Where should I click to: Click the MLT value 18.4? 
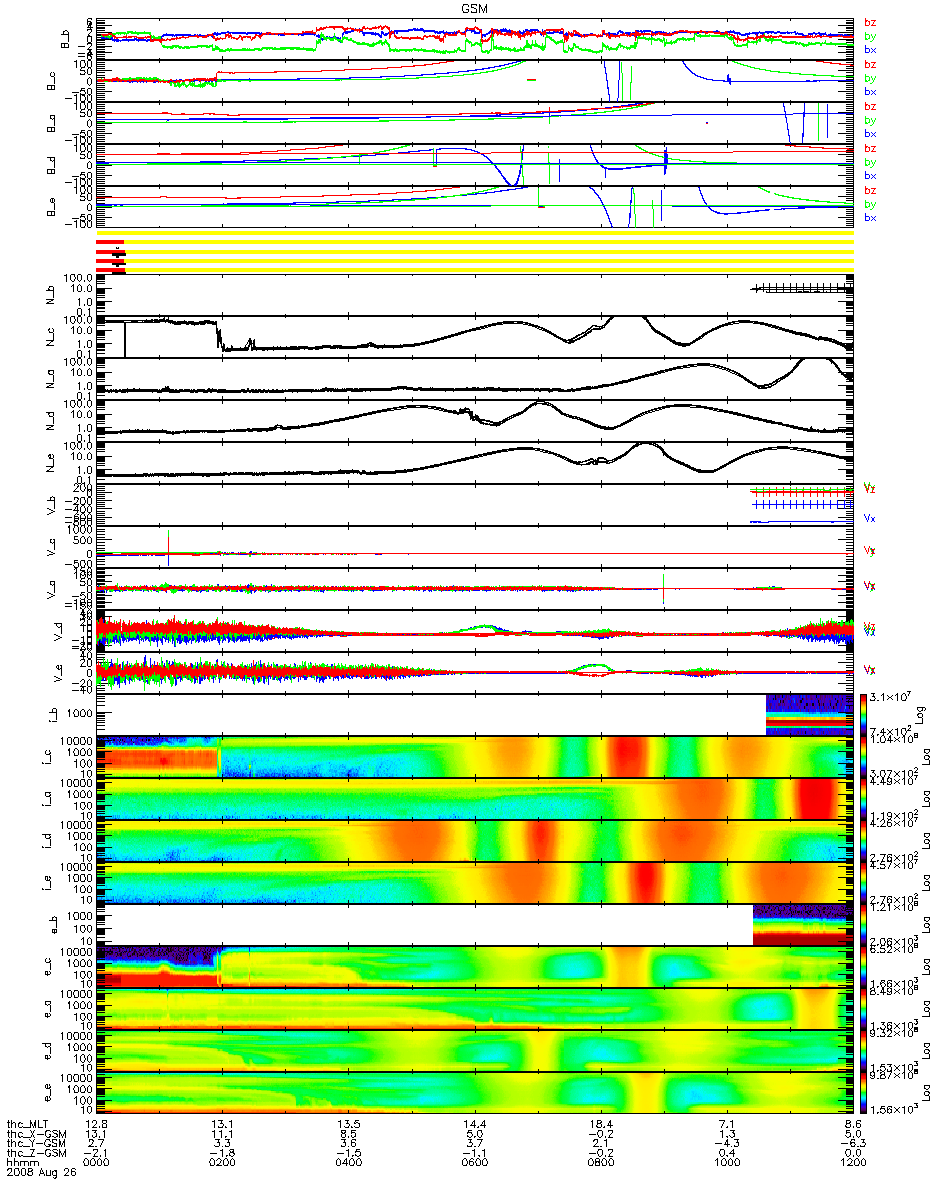click(600, 1125)
